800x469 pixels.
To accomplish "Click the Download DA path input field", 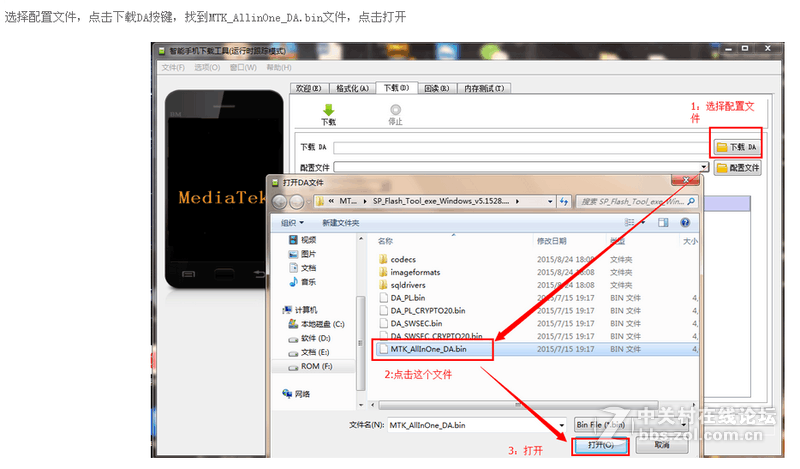I will (x=520, y=148).
